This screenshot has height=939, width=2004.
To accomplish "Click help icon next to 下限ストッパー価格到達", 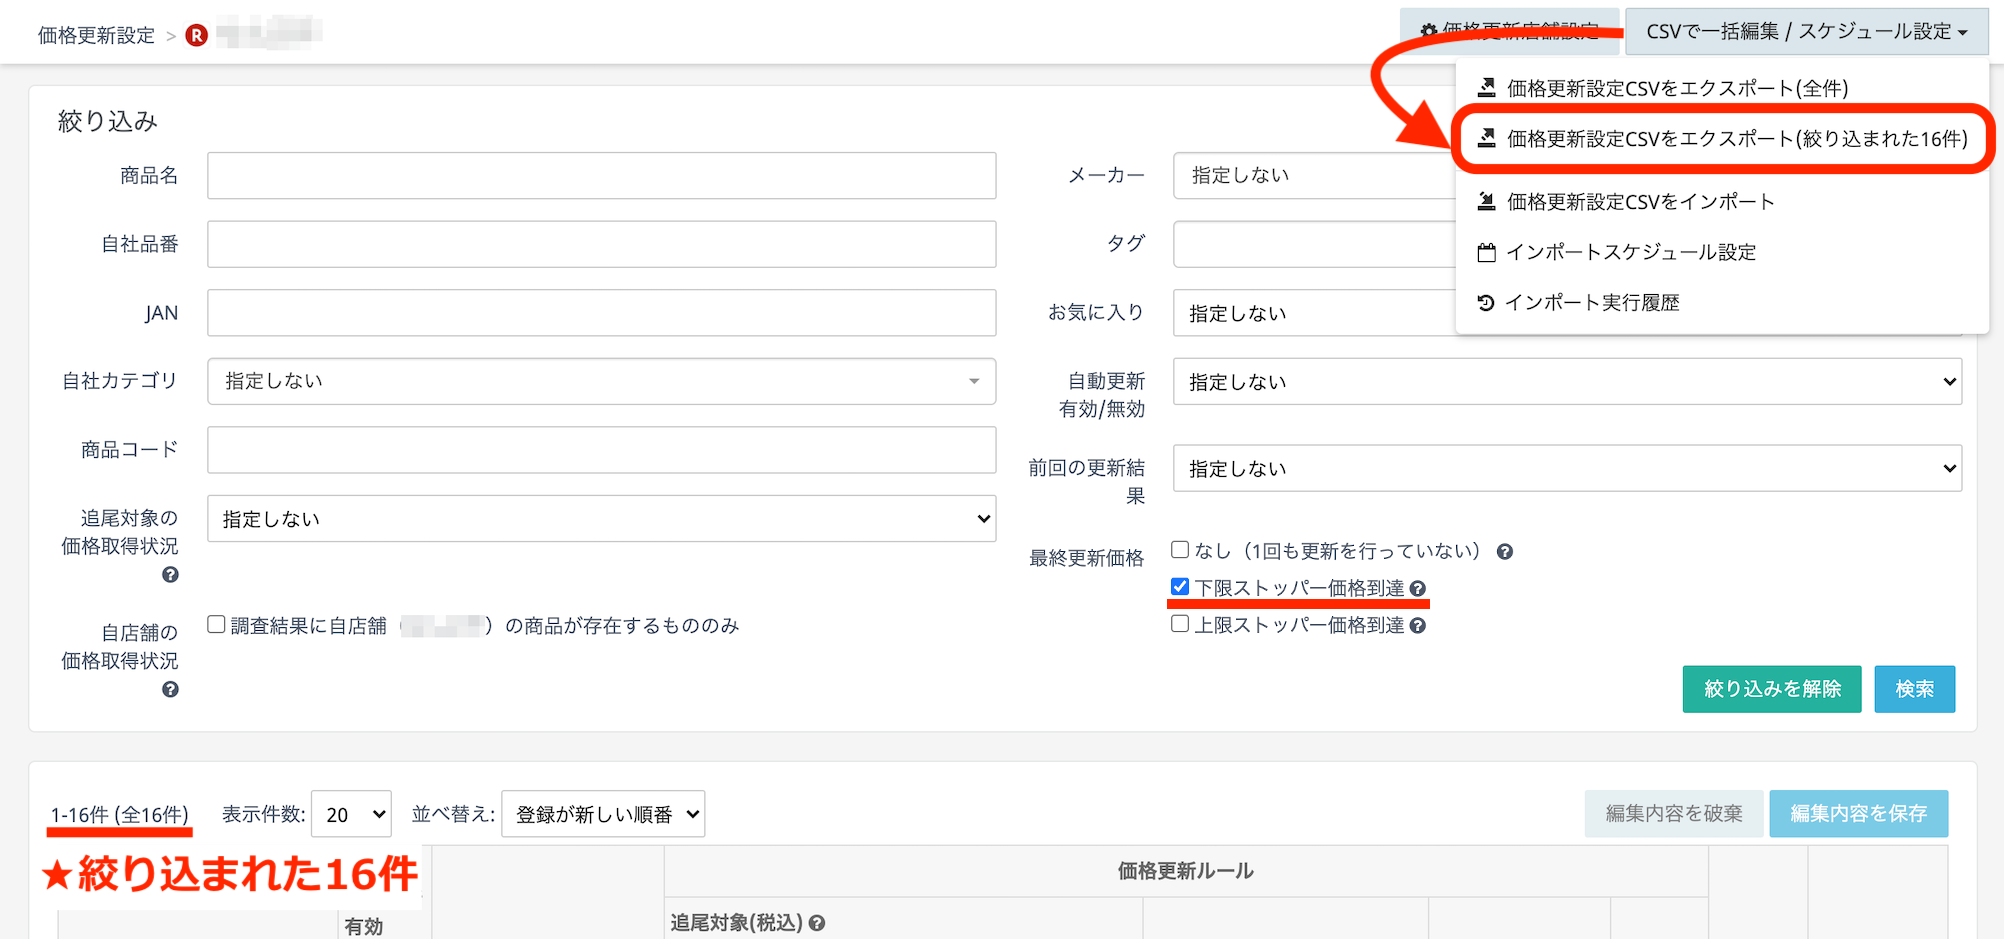I will (1417, 589).
